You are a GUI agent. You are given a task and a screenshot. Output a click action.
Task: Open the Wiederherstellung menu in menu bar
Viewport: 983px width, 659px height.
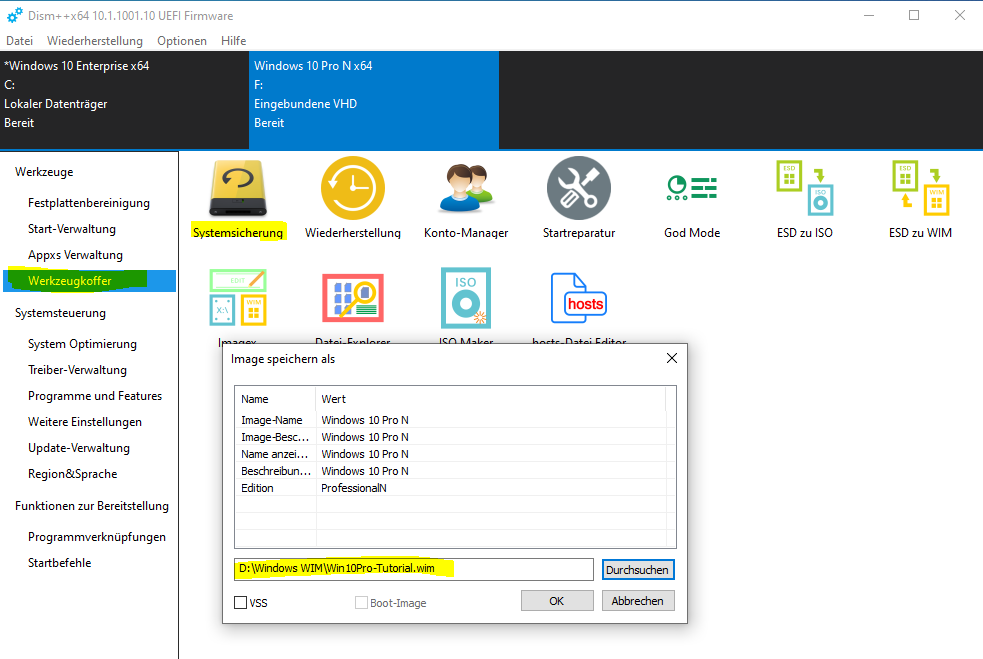click(95, 41)
